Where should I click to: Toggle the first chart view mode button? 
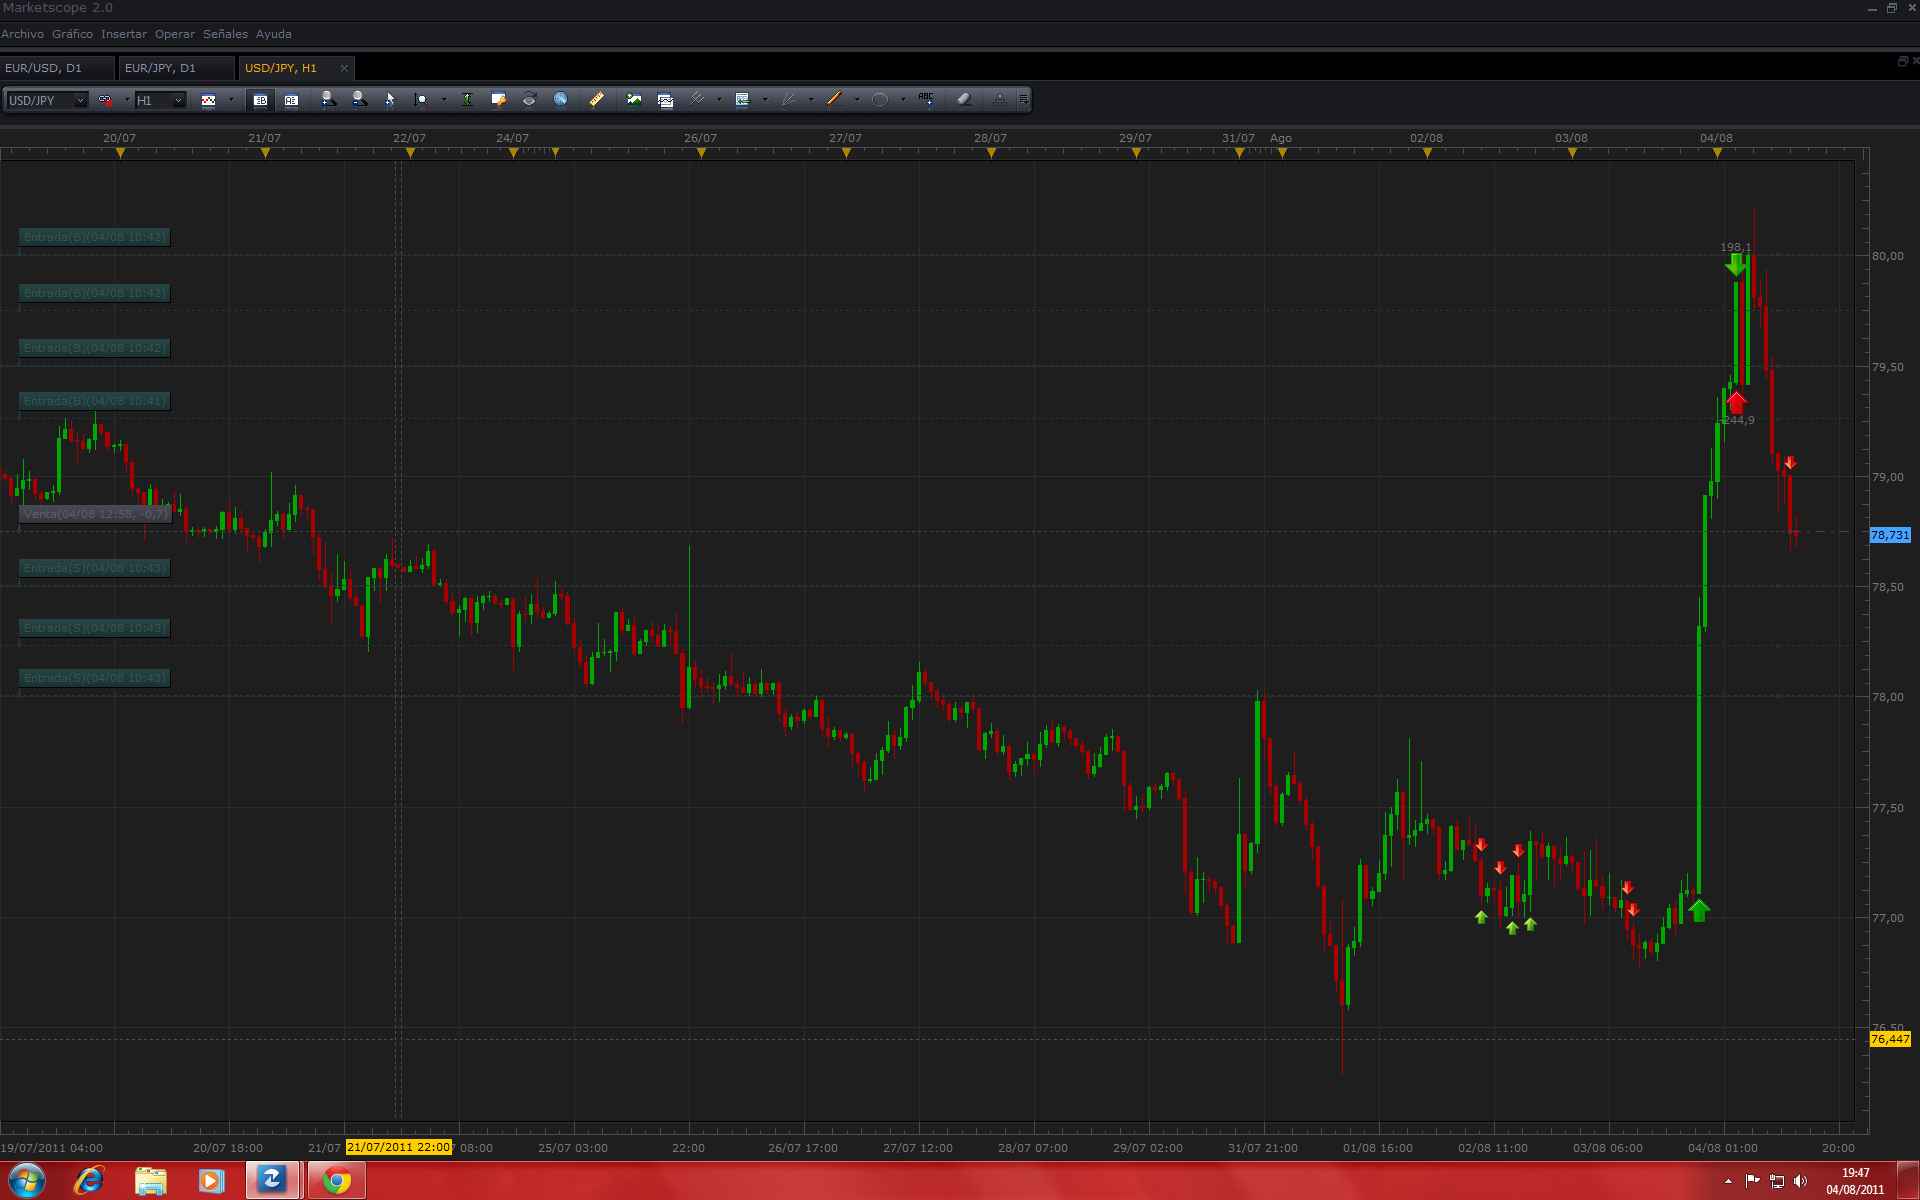(x=260, y=99)
